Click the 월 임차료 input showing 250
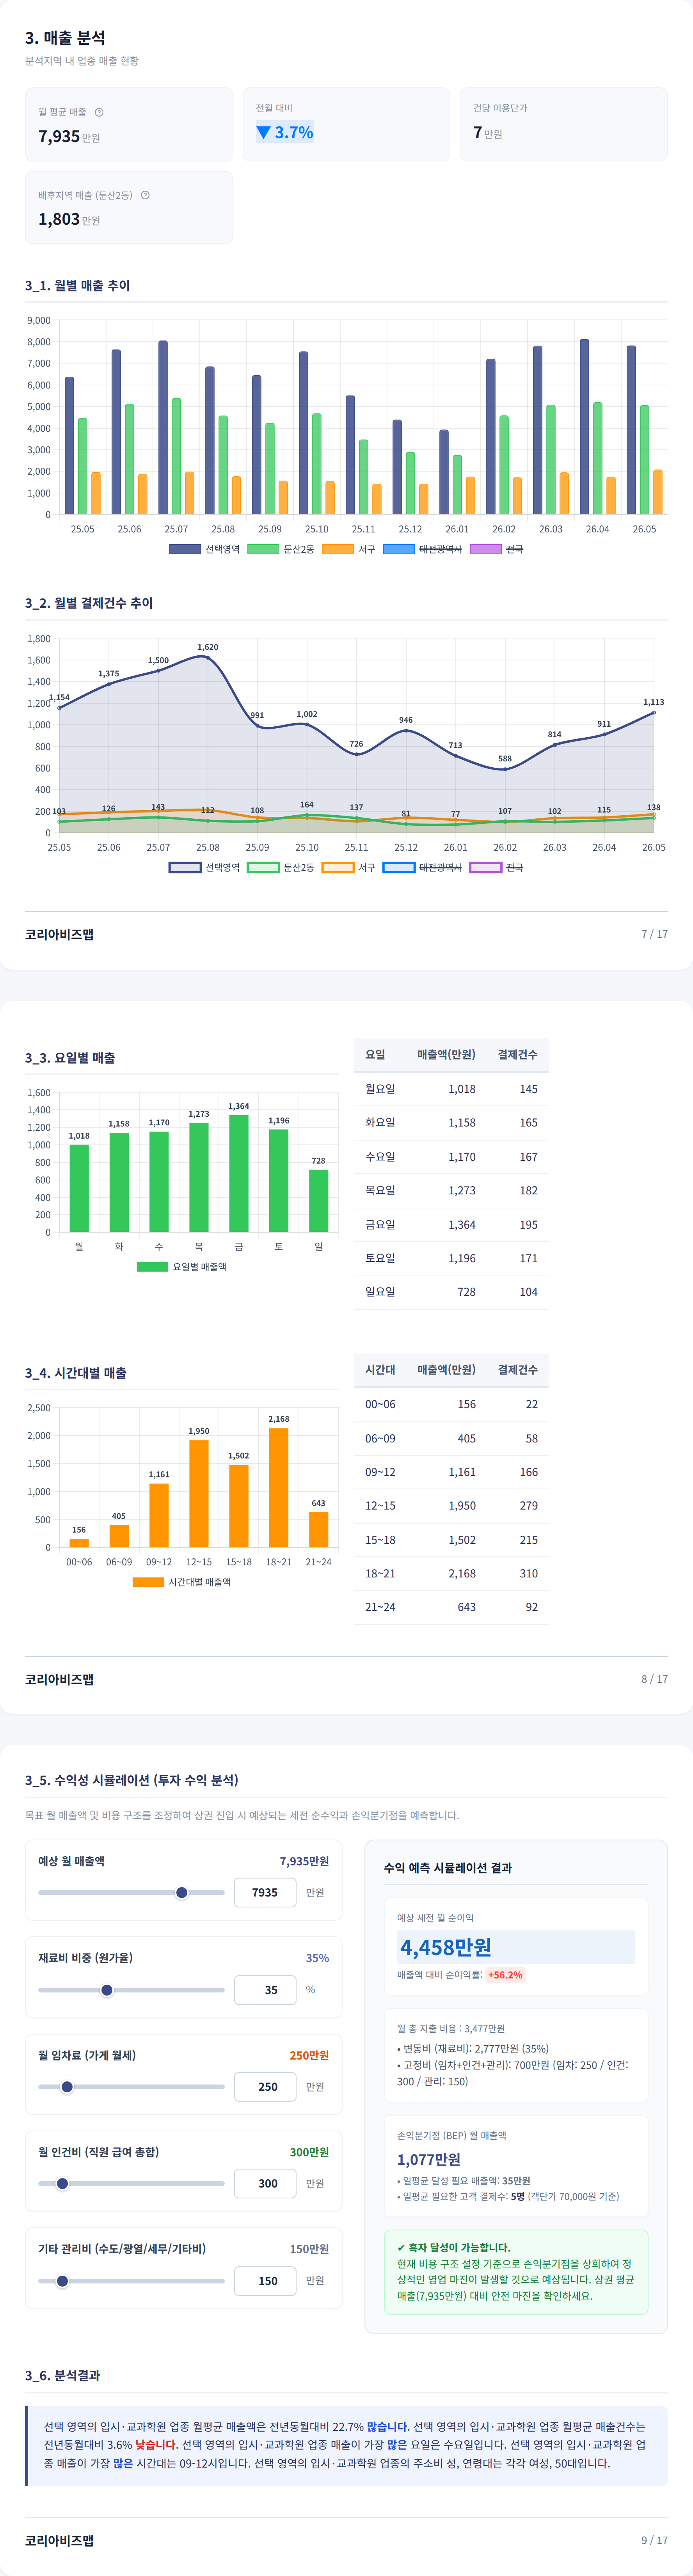Screen dimensions: 693x2576 (x=265, y=2086)
